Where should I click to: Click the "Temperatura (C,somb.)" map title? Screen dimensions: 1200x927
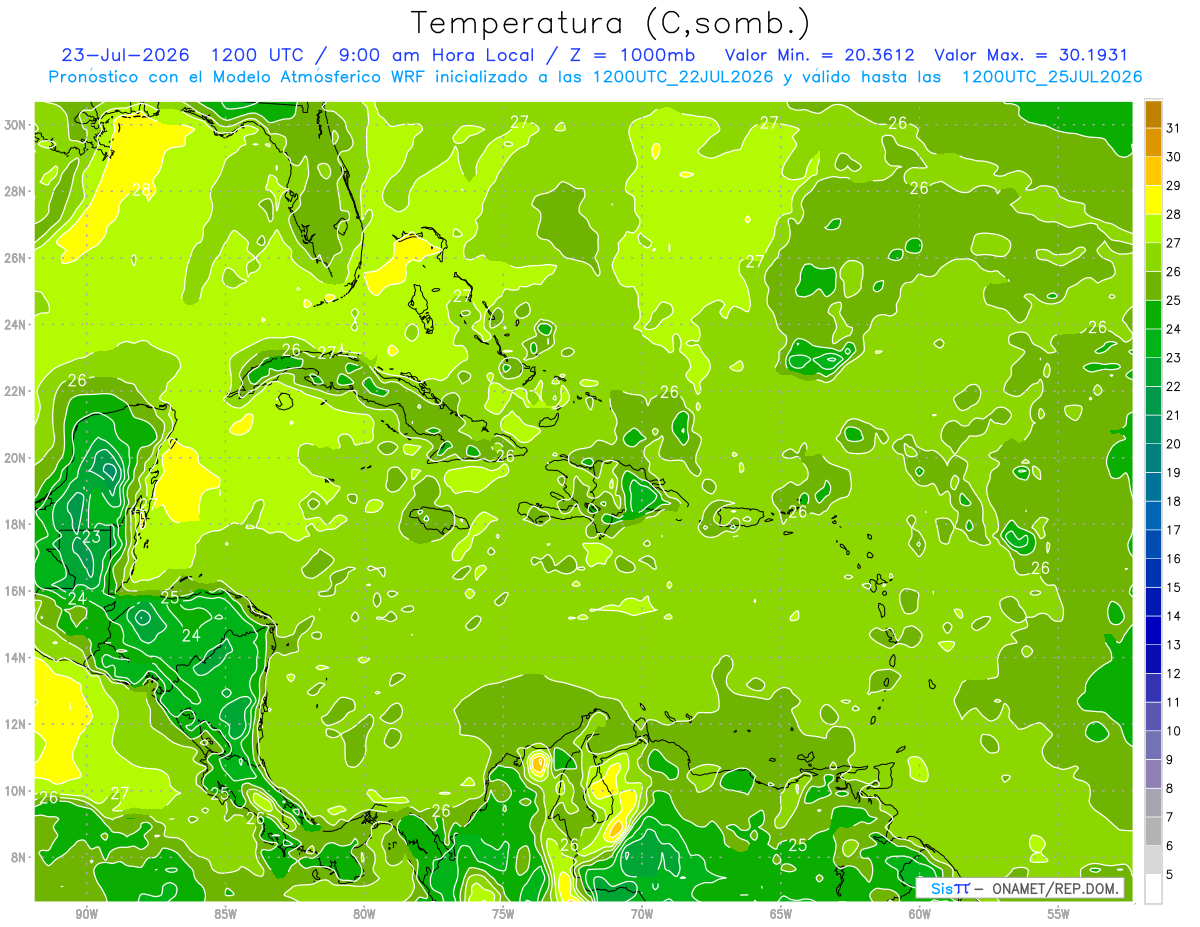(610, 23)
